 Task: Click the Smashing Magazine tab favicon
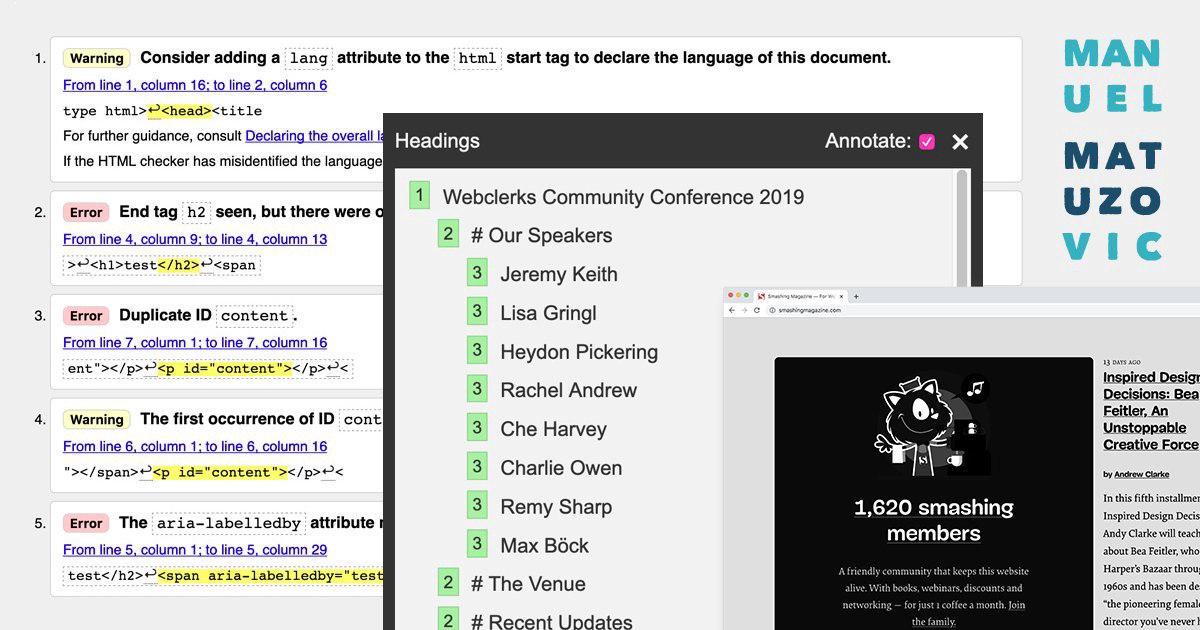point(761,296)
